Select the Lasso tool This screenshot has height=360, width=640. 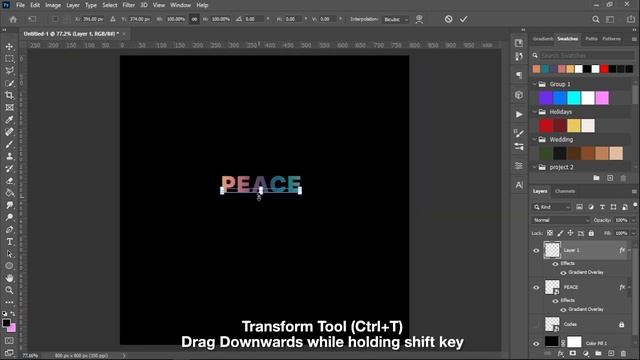pyautogui.click(x=9, y=71)
